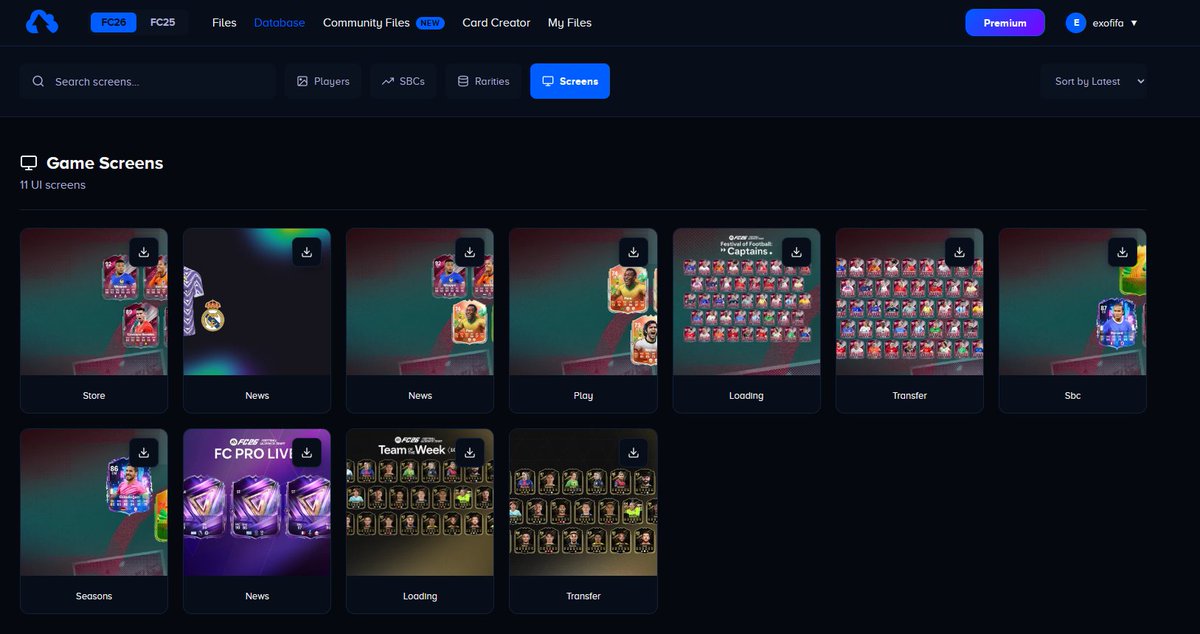Click the search magnifier icon

(x=38, y=81)
